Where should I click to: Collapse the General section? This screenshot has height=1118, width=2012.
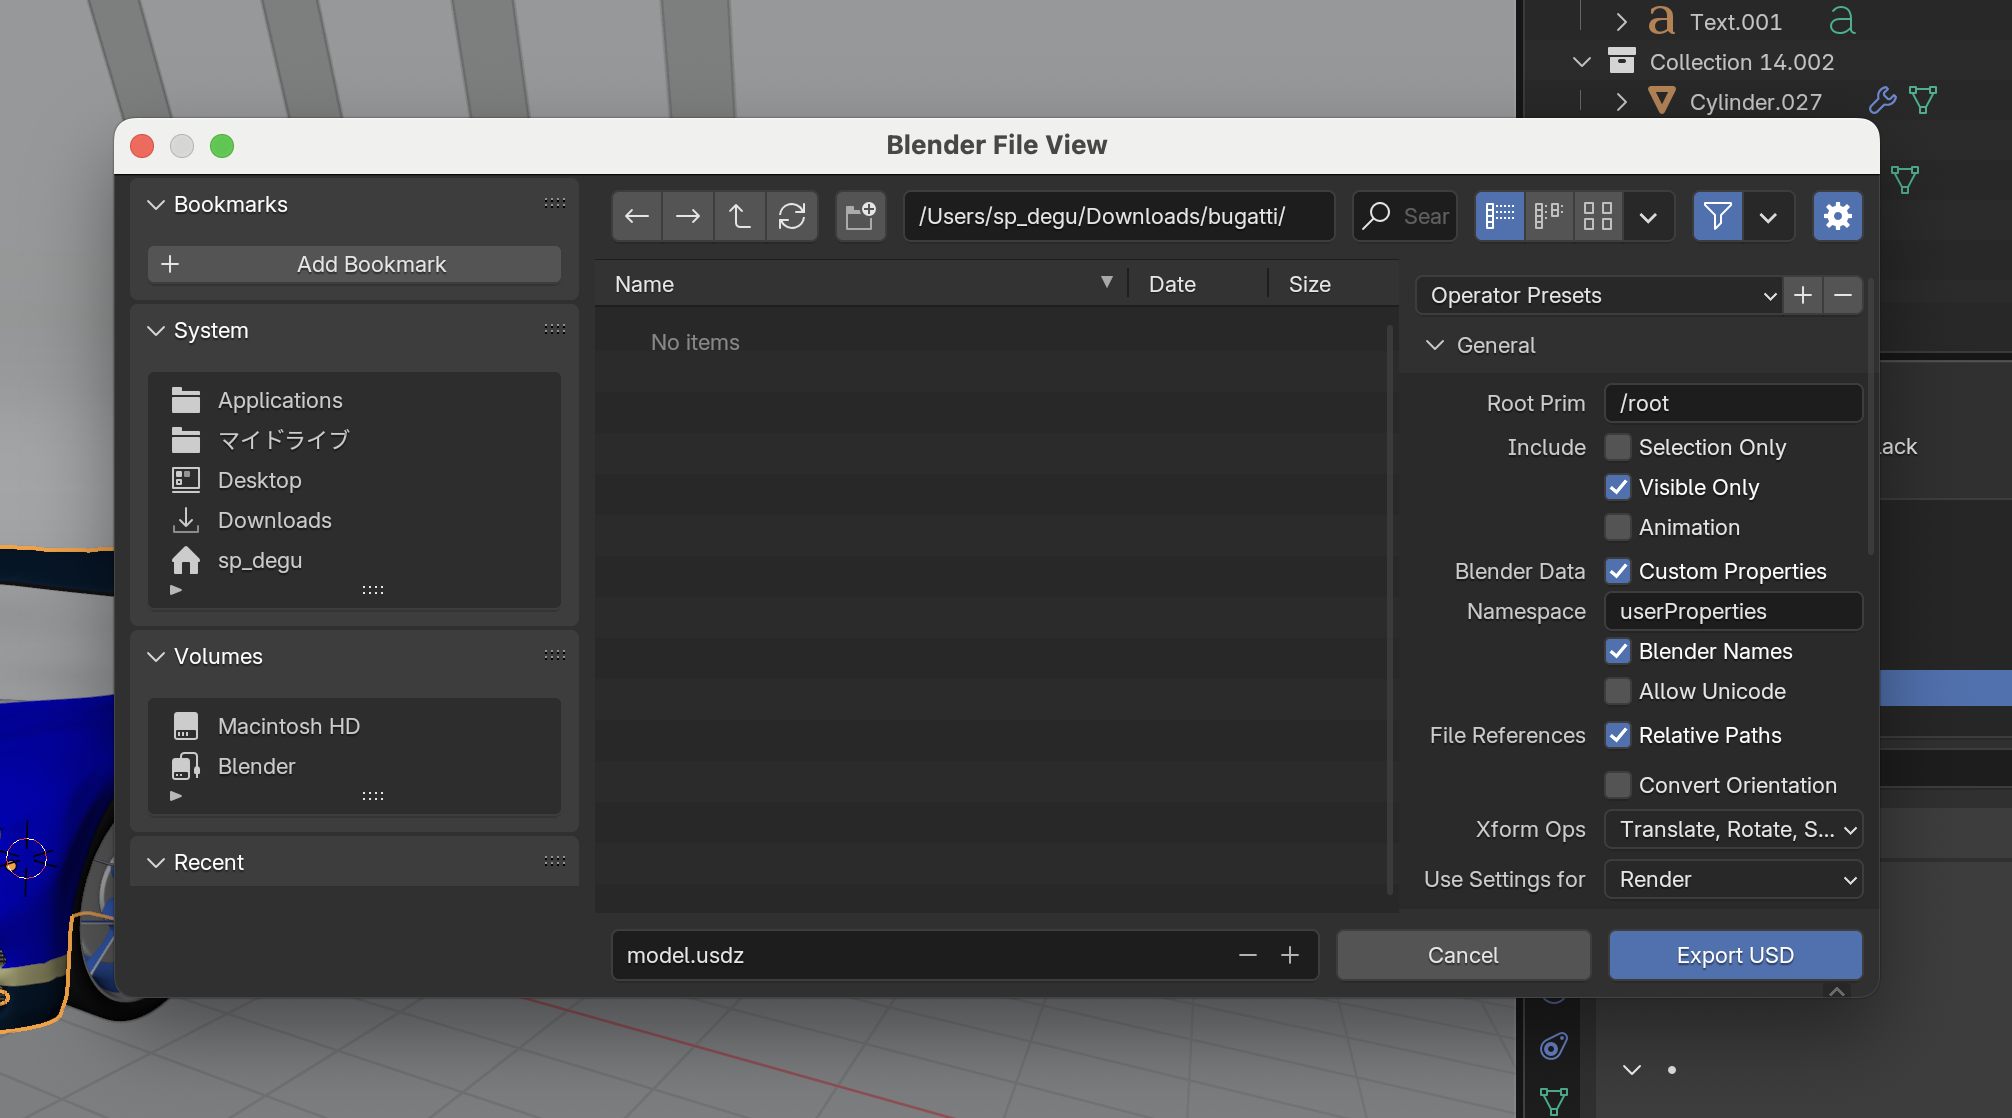1435,345
